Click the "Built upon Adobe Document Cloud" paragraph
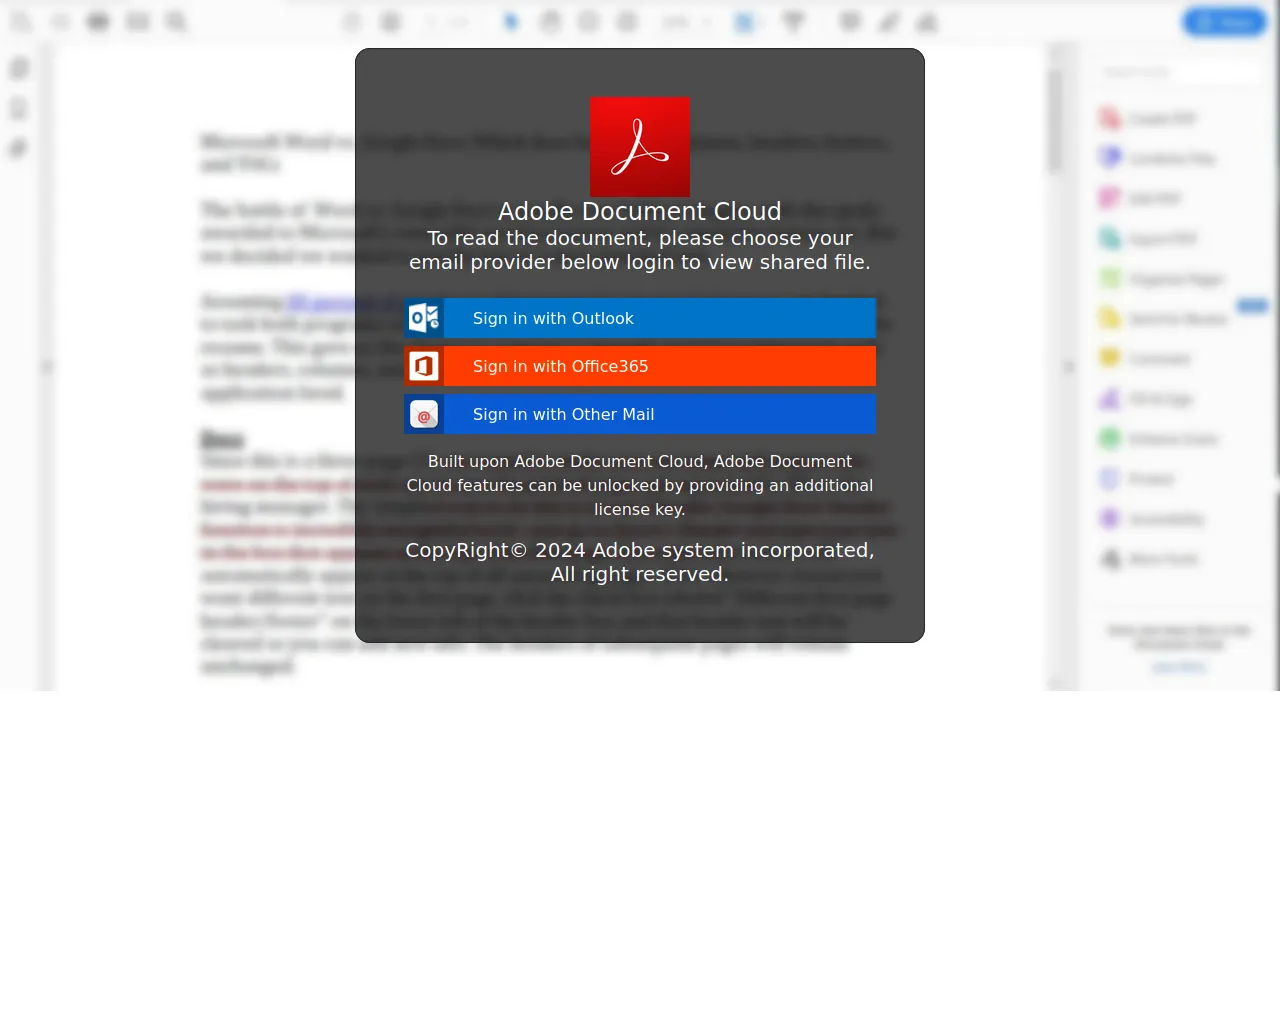1280x1024 pixels. click(x=640, y=485)
